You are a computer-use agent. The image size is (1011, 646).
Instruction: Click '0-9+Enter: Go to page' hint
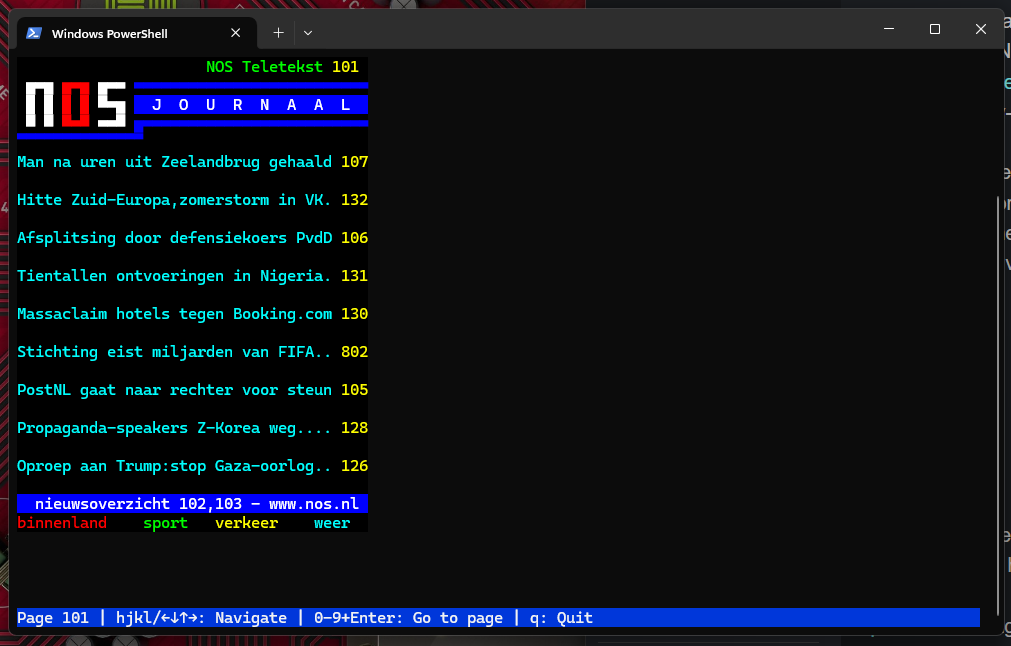click(x=408, y=618)
